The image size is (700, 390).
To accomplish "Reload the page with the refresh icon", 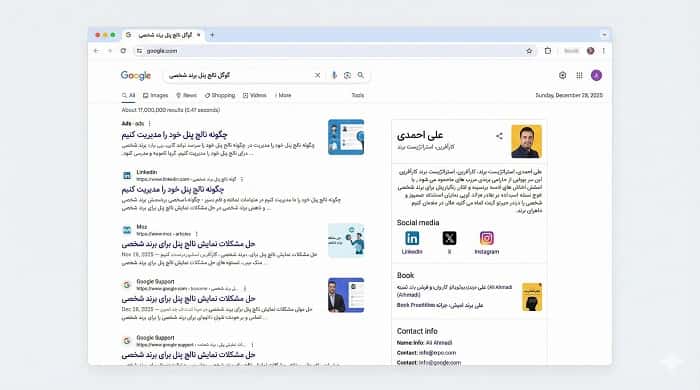I will tap(123, 51).
